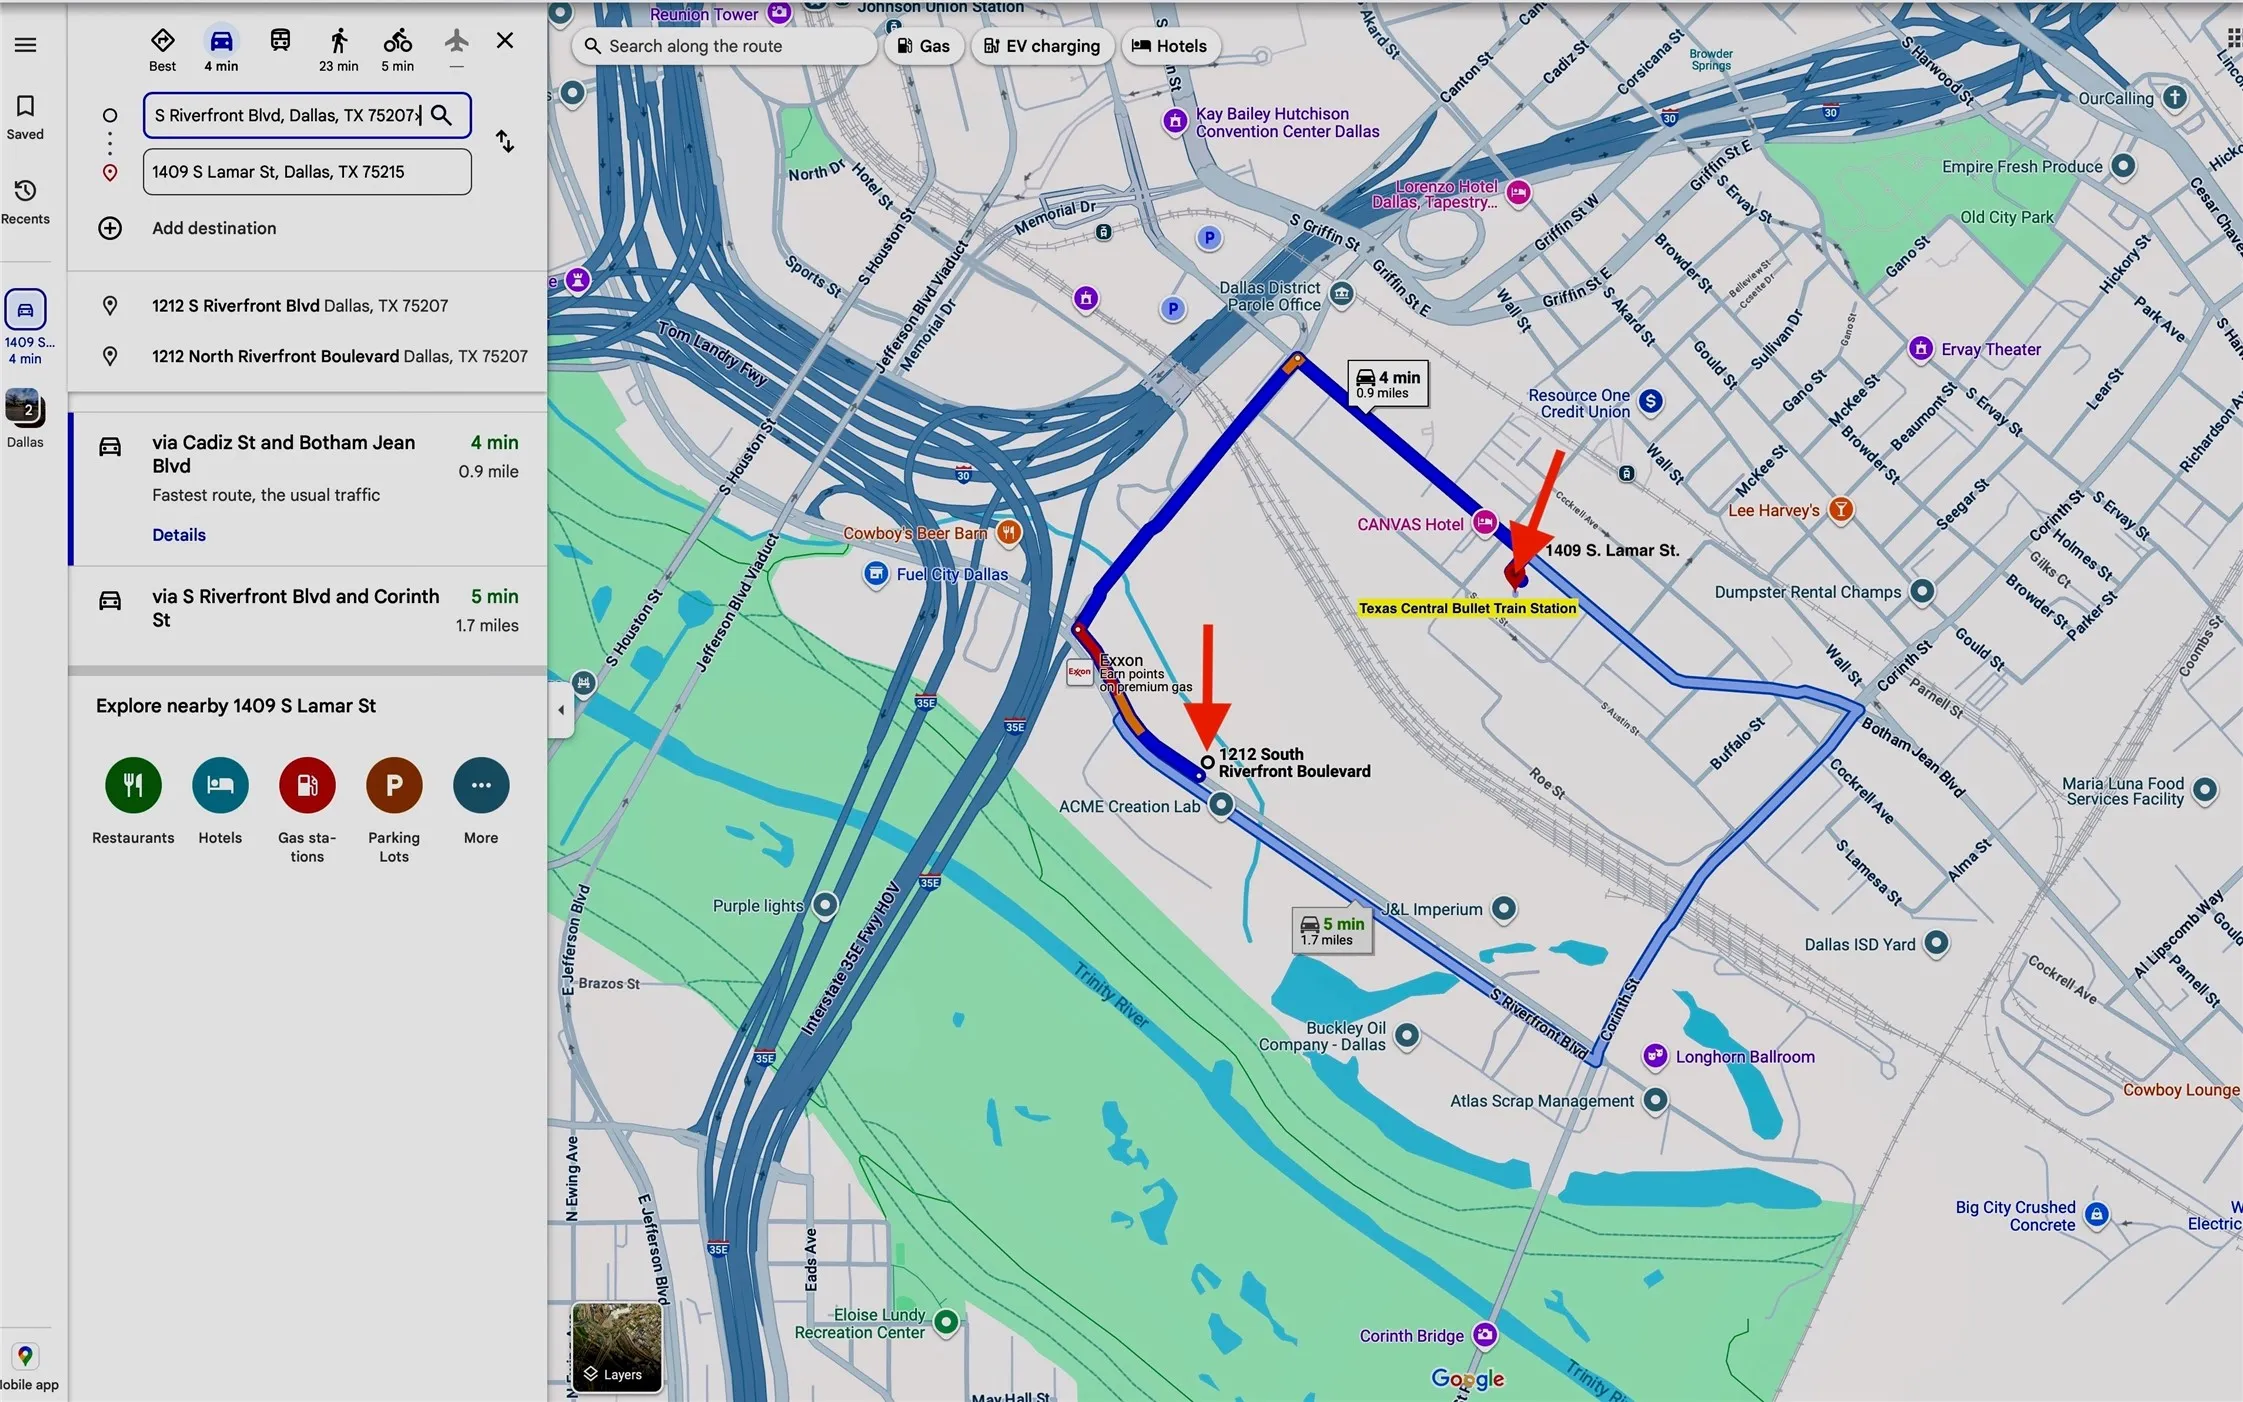Click the Hotels filter chip on map

click(1168, 46)
